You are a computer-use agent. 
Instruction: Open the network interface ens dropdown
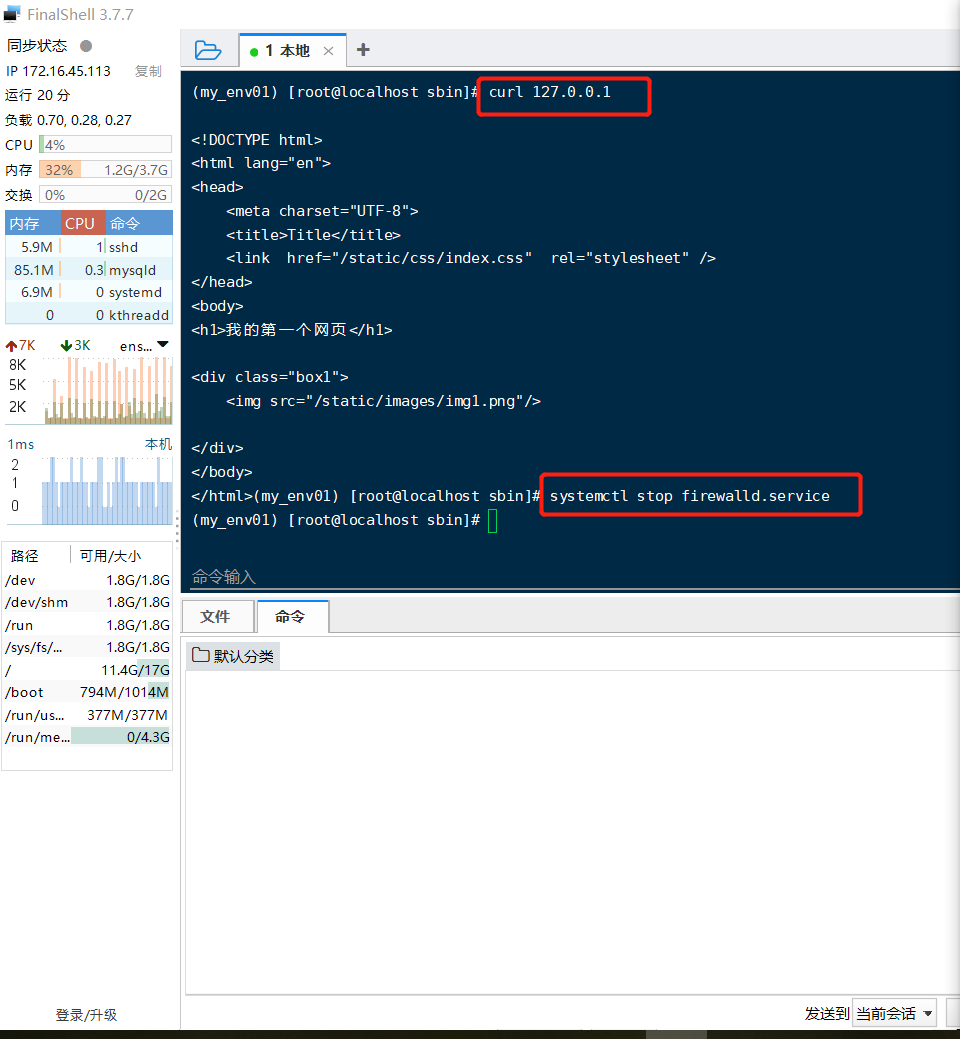point(144,345)
